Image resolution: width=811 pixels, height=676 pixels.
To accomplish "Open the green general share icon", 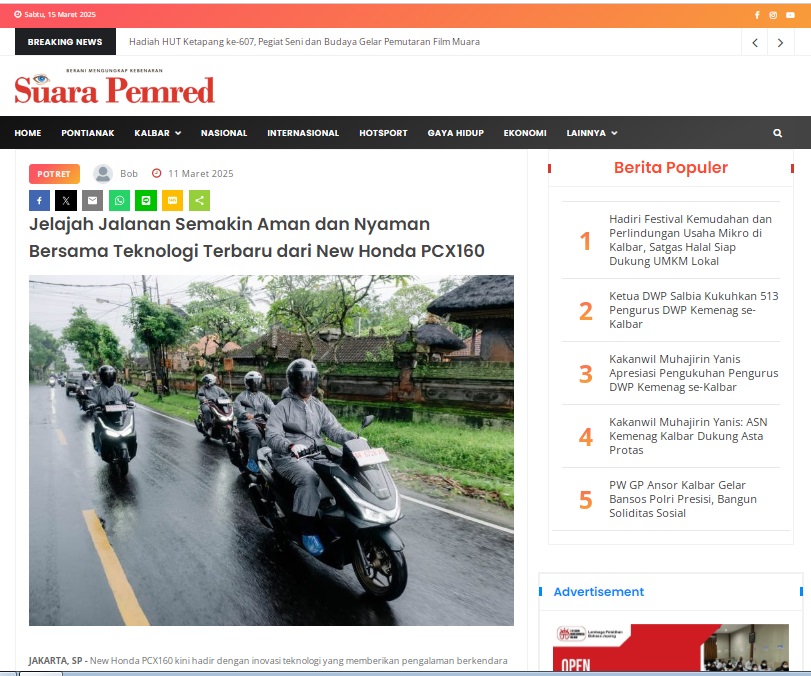I will point(199,201).
